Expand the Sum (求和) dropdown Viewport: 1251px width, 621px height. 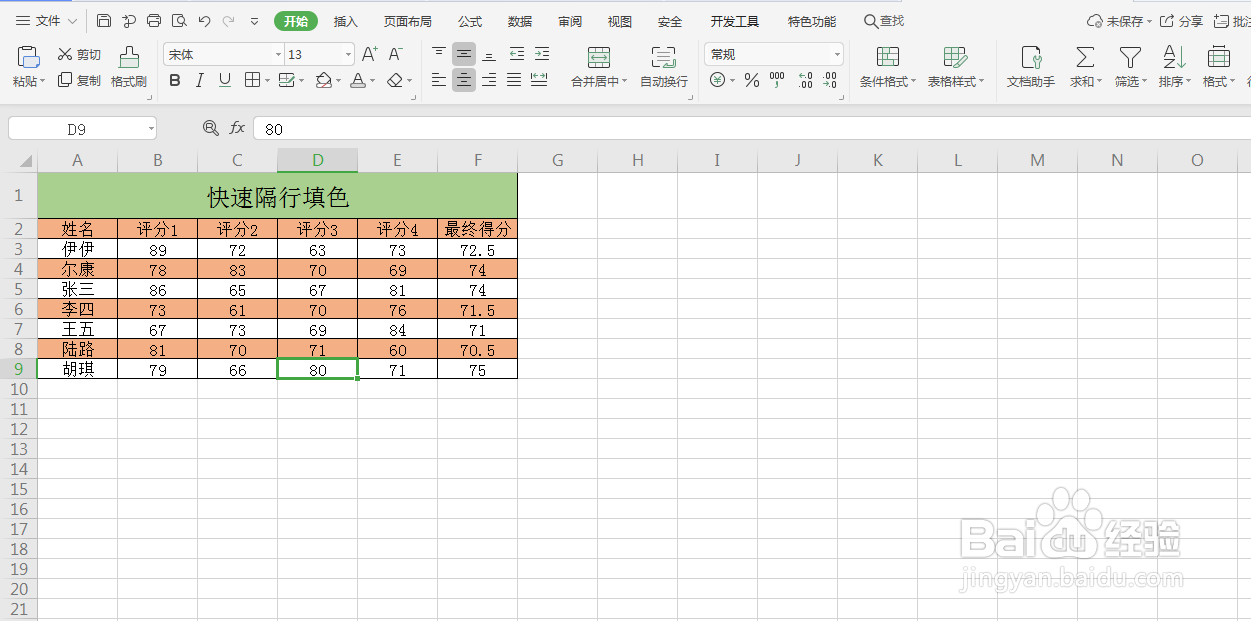coord(1100,82)
